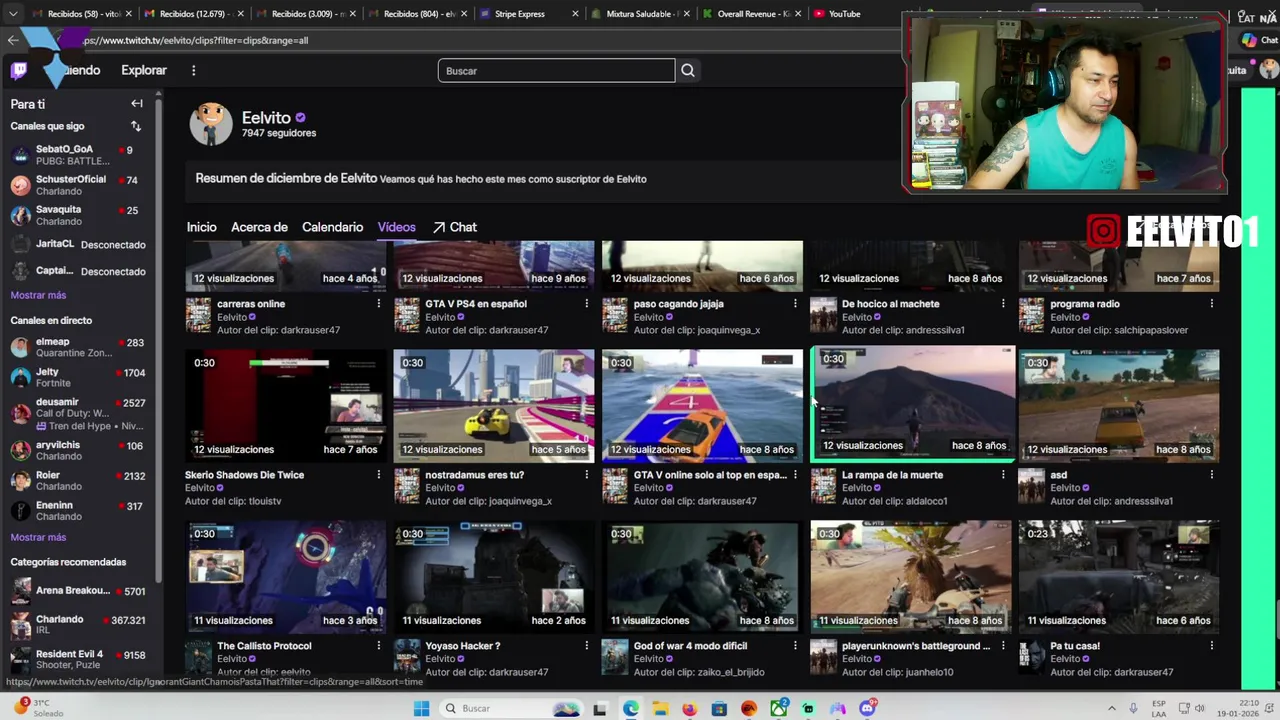
Task: Open the Calendario channel tab
Action: pyautogui.click(x=333, y=227)
